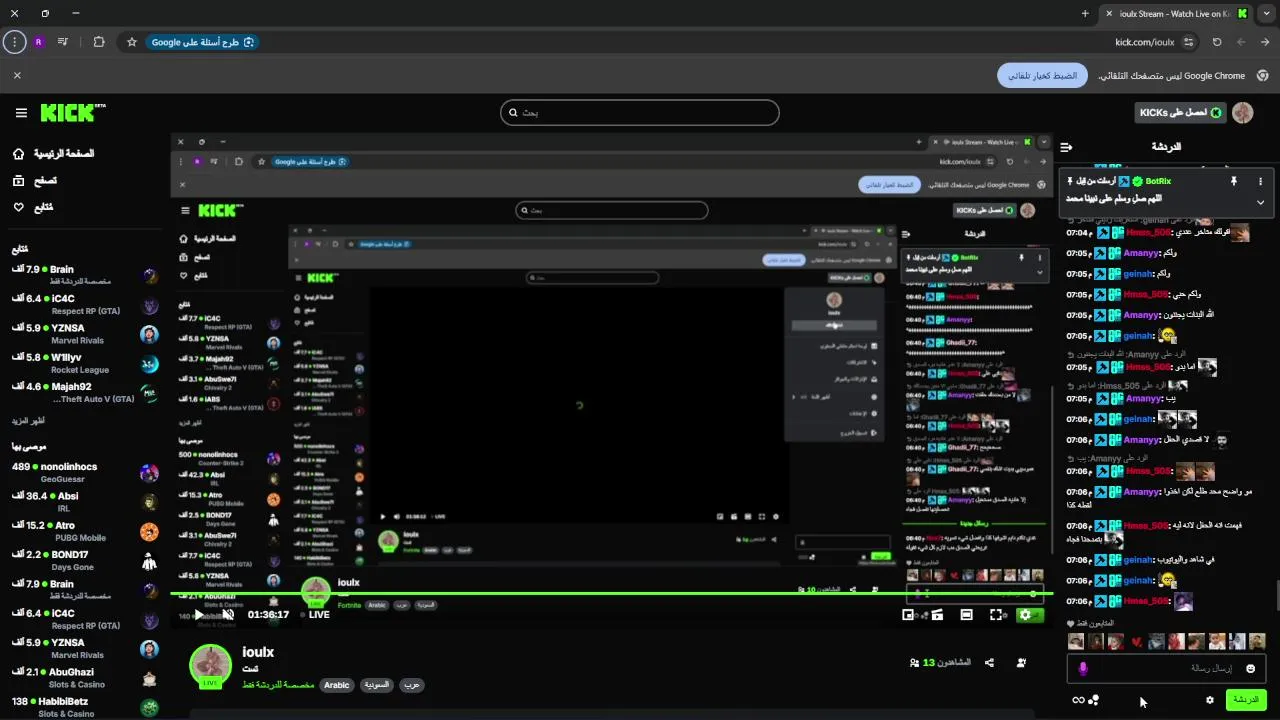1280x720 pixels.
Task: Click the infinity icon below chat
Action: [1078, 700]
